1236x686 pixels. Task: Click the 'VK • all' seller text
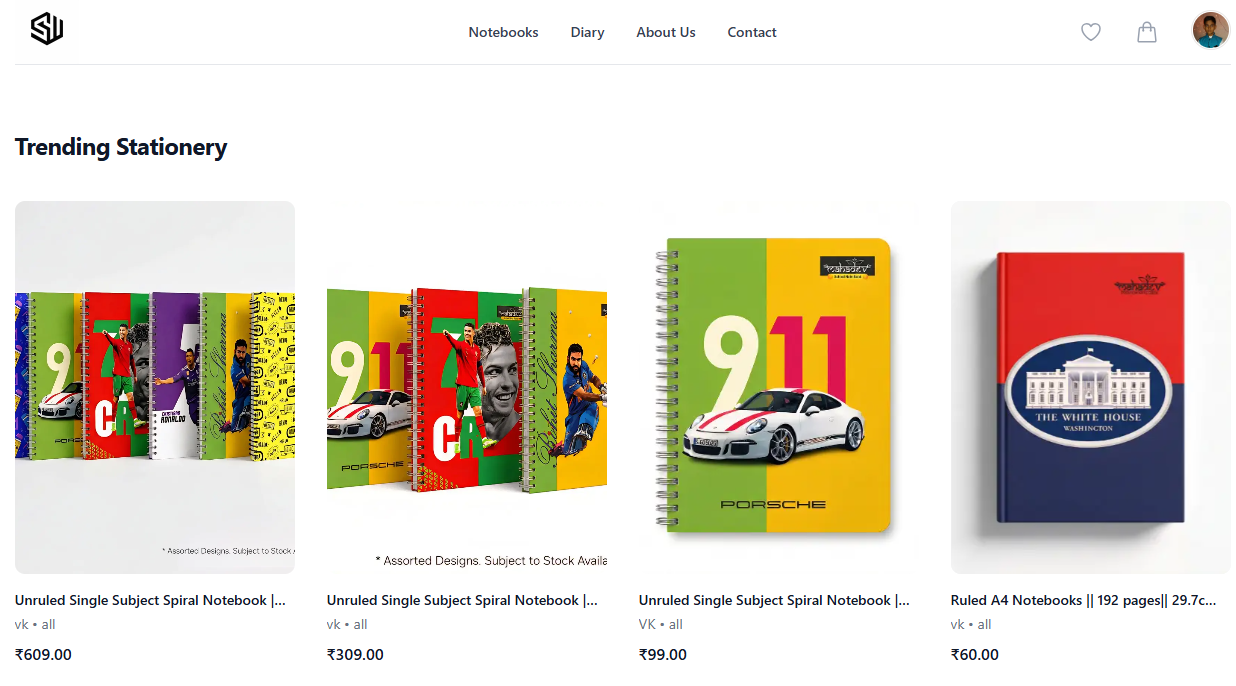(661, 624)
